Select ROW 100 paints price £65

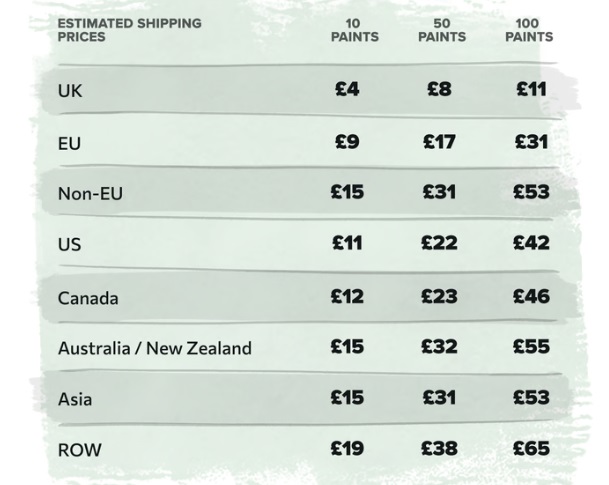(x=531, y=448)
